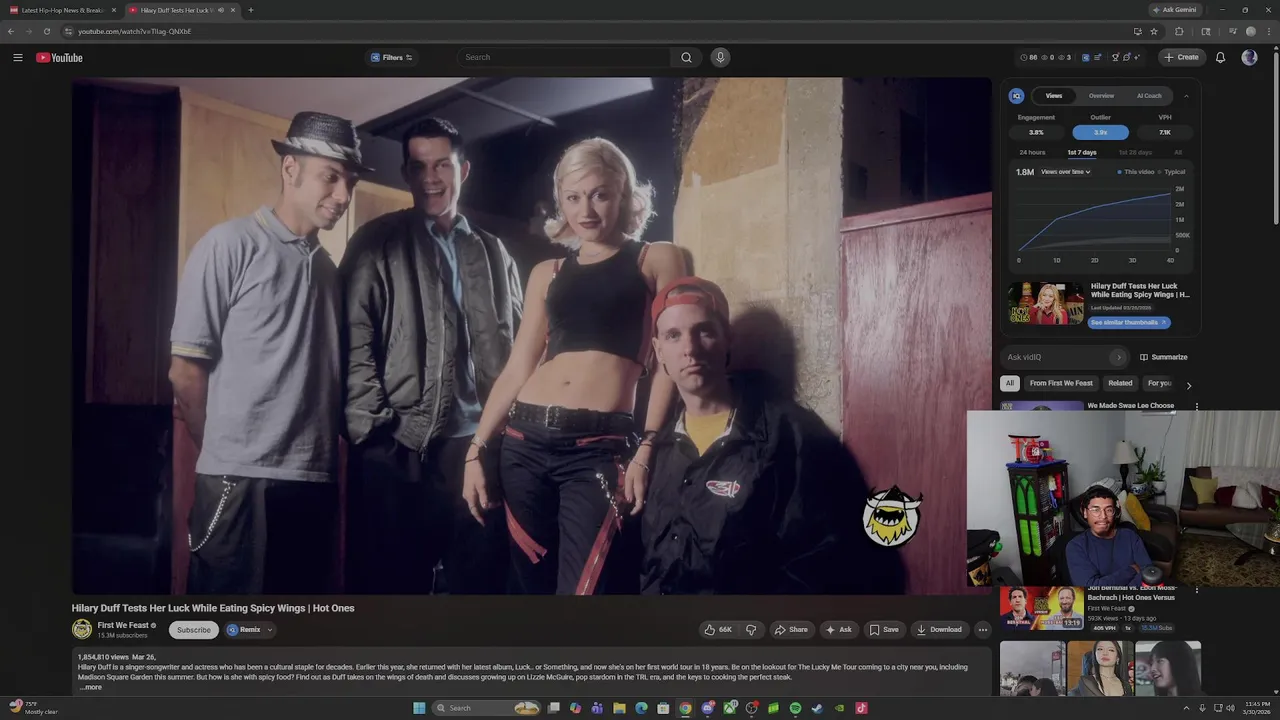Reload the page
The width and height of the screenshot is (1280, 720).
click(46, 31)
